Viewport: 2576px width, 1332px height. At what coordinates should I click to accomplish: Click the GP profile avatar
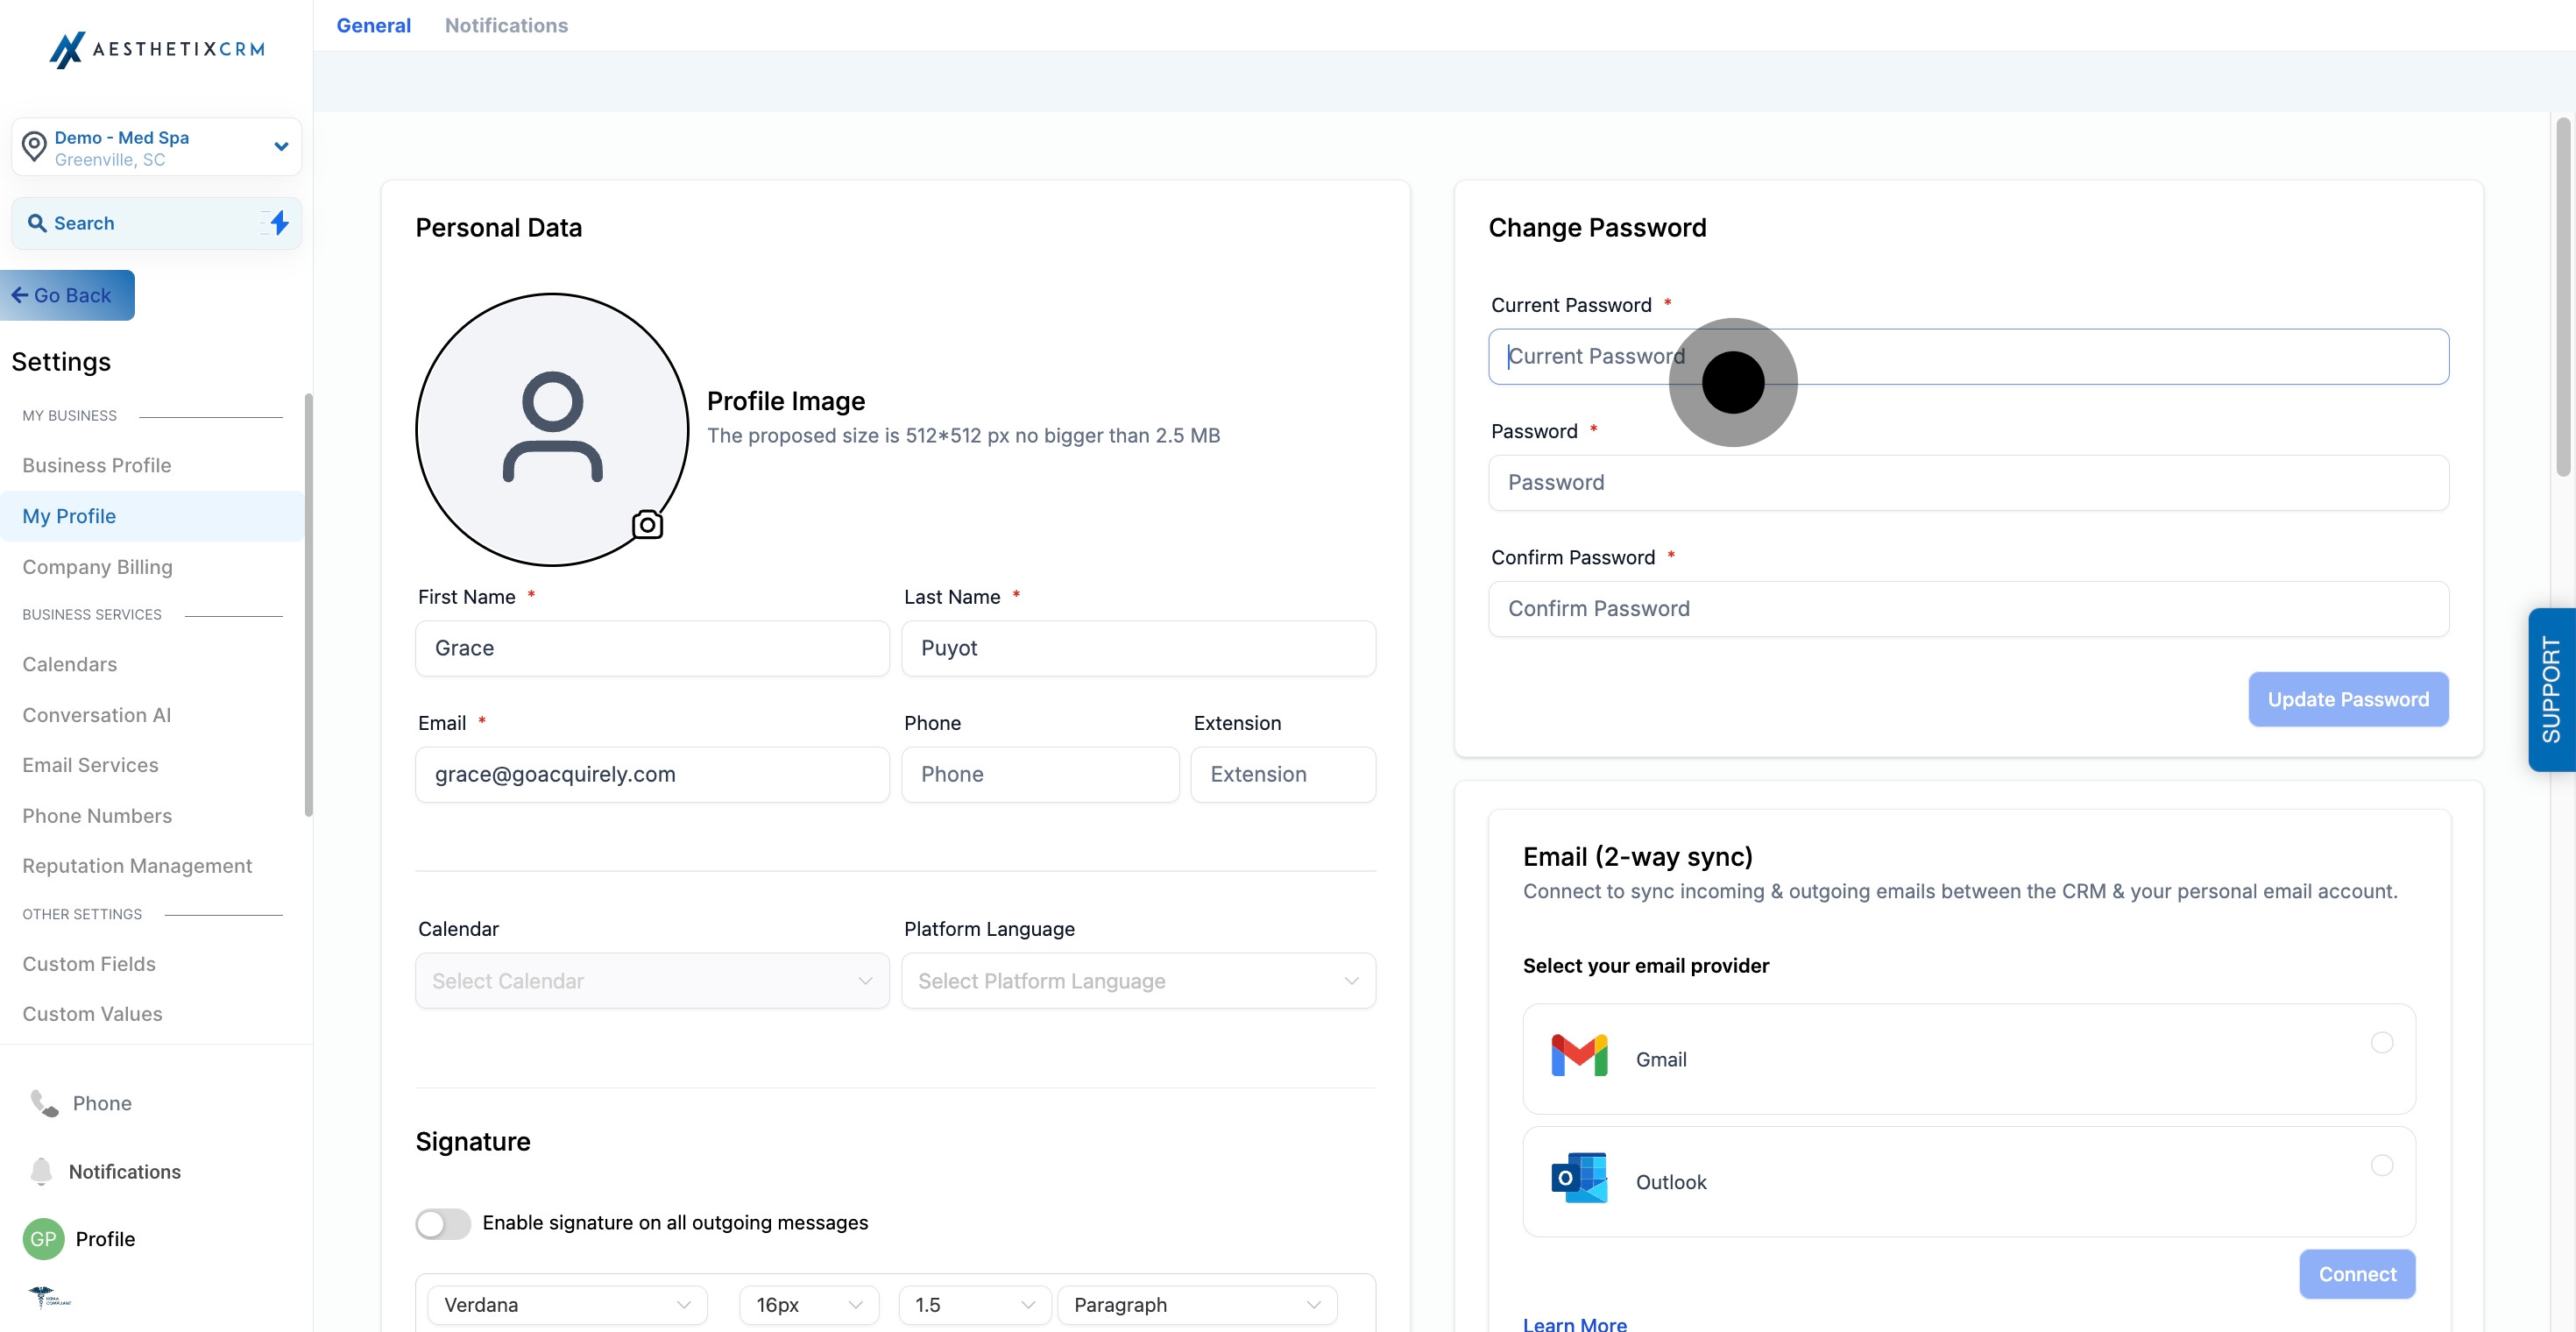(x=43, y=1239)
